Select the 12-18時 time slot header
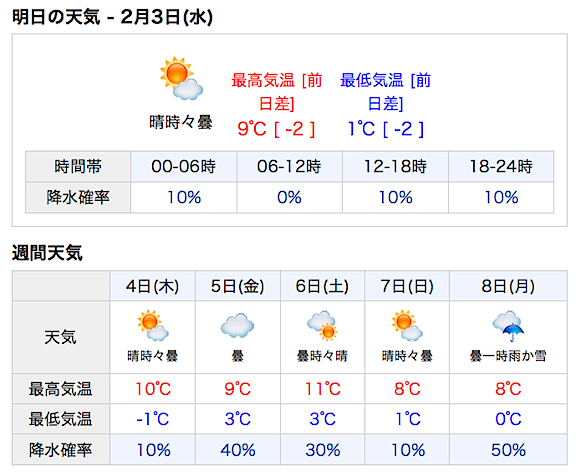This screenshot has width=576, height=472. (395, 166)
